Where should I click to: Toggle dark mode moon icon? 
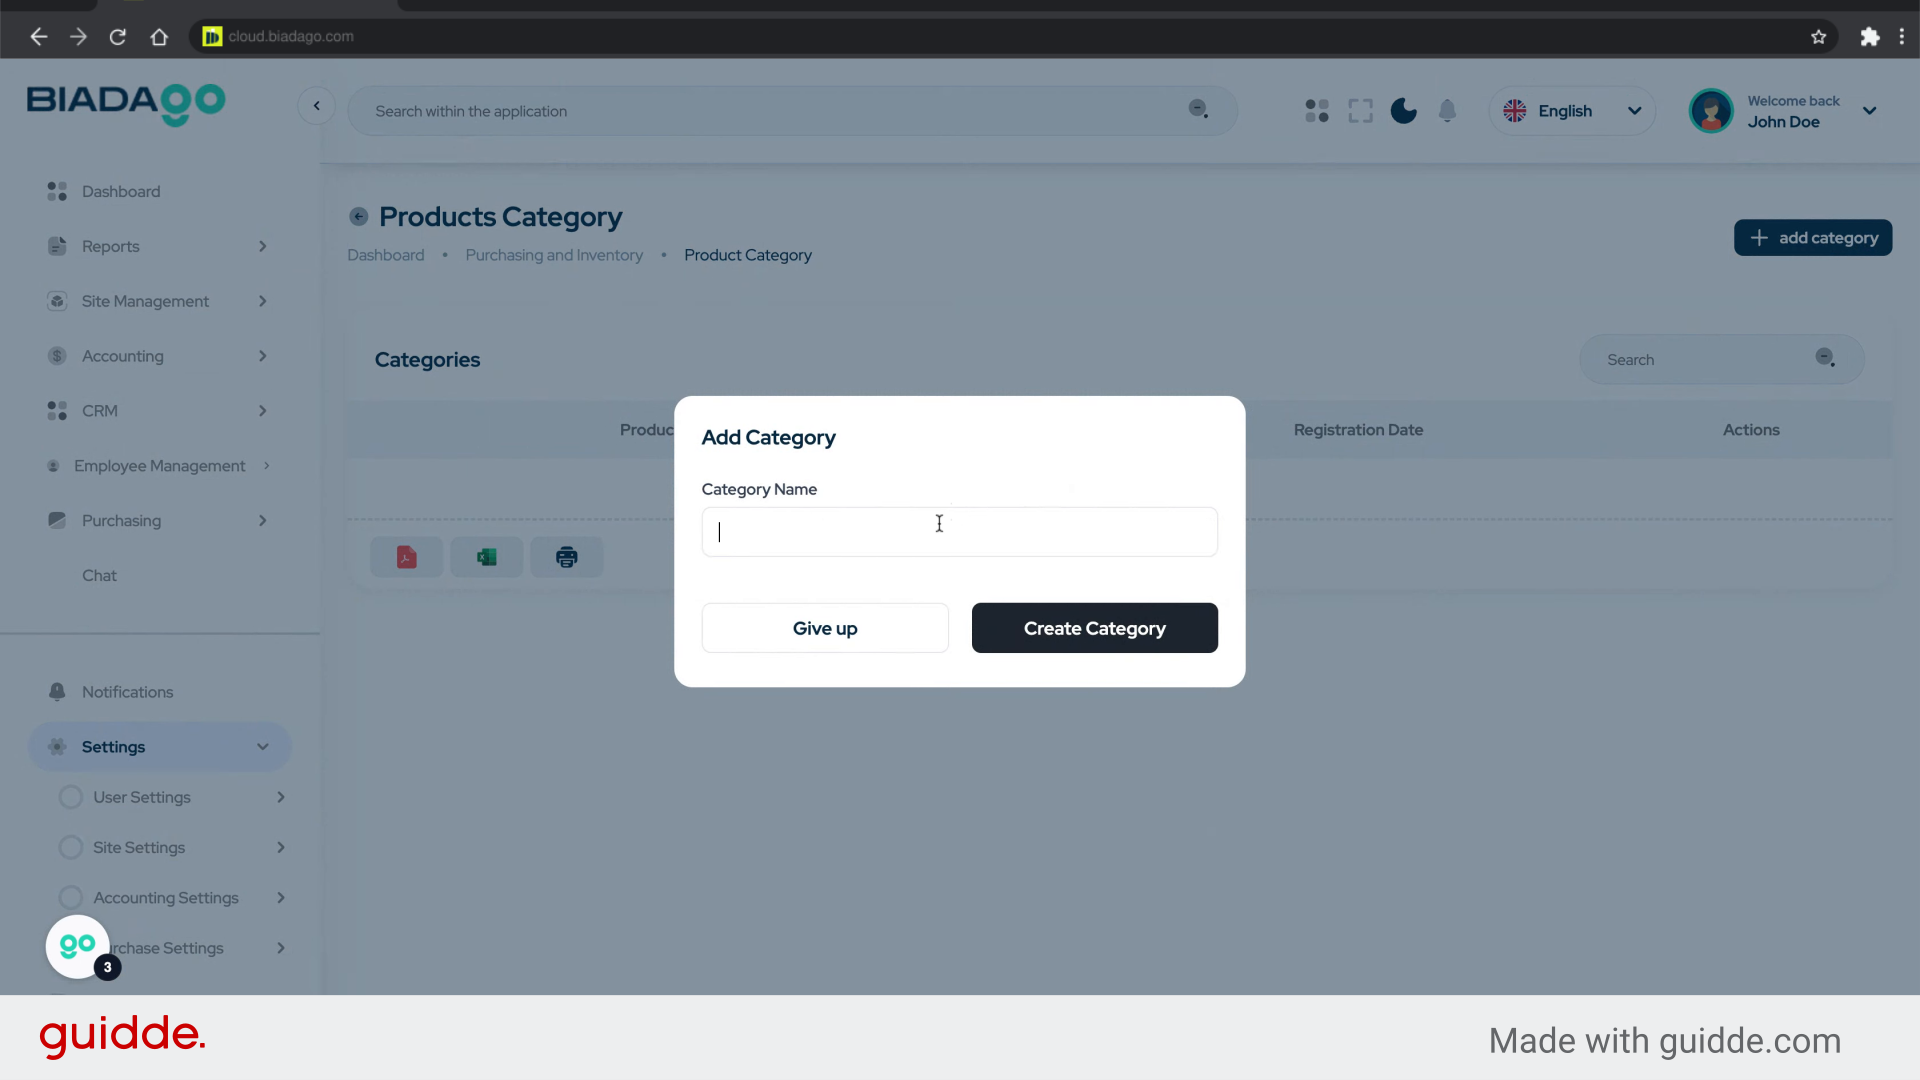coord(1403,111)
